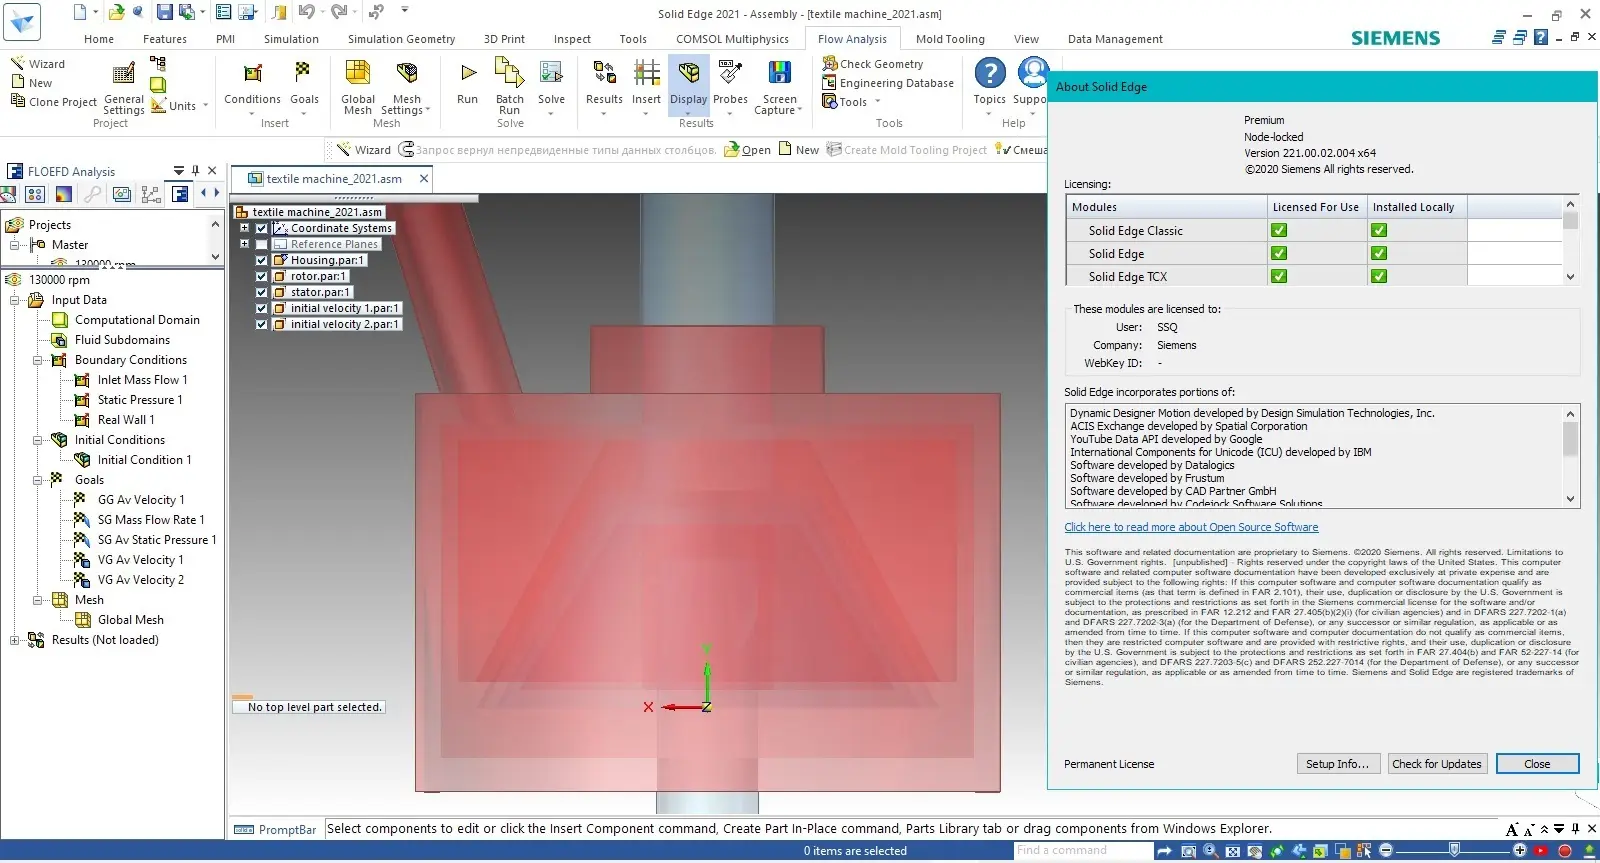Viewport: 1600px width, 863px height.
Task: Toggle Reference Planes checkbox
Action: tap(261, 244)
